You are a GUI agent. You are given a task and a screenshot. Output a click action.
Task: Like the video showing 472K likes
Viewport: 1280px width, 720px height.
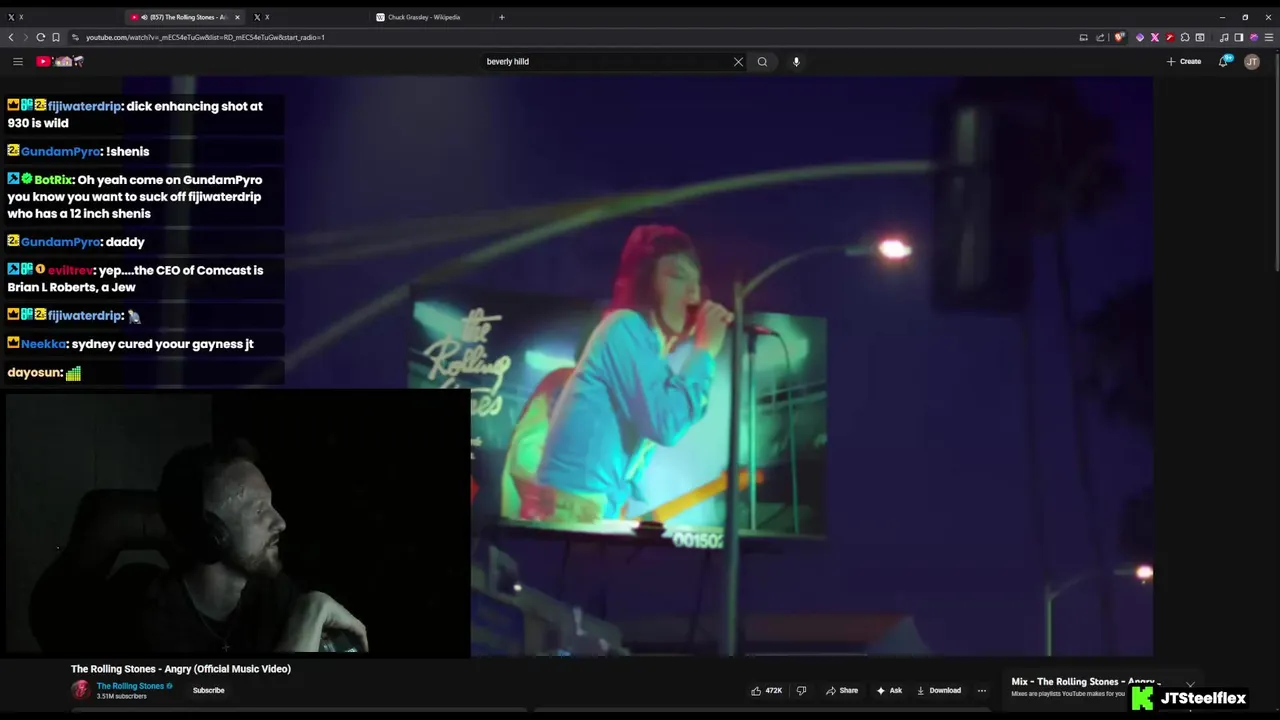(x=767, y=690)
